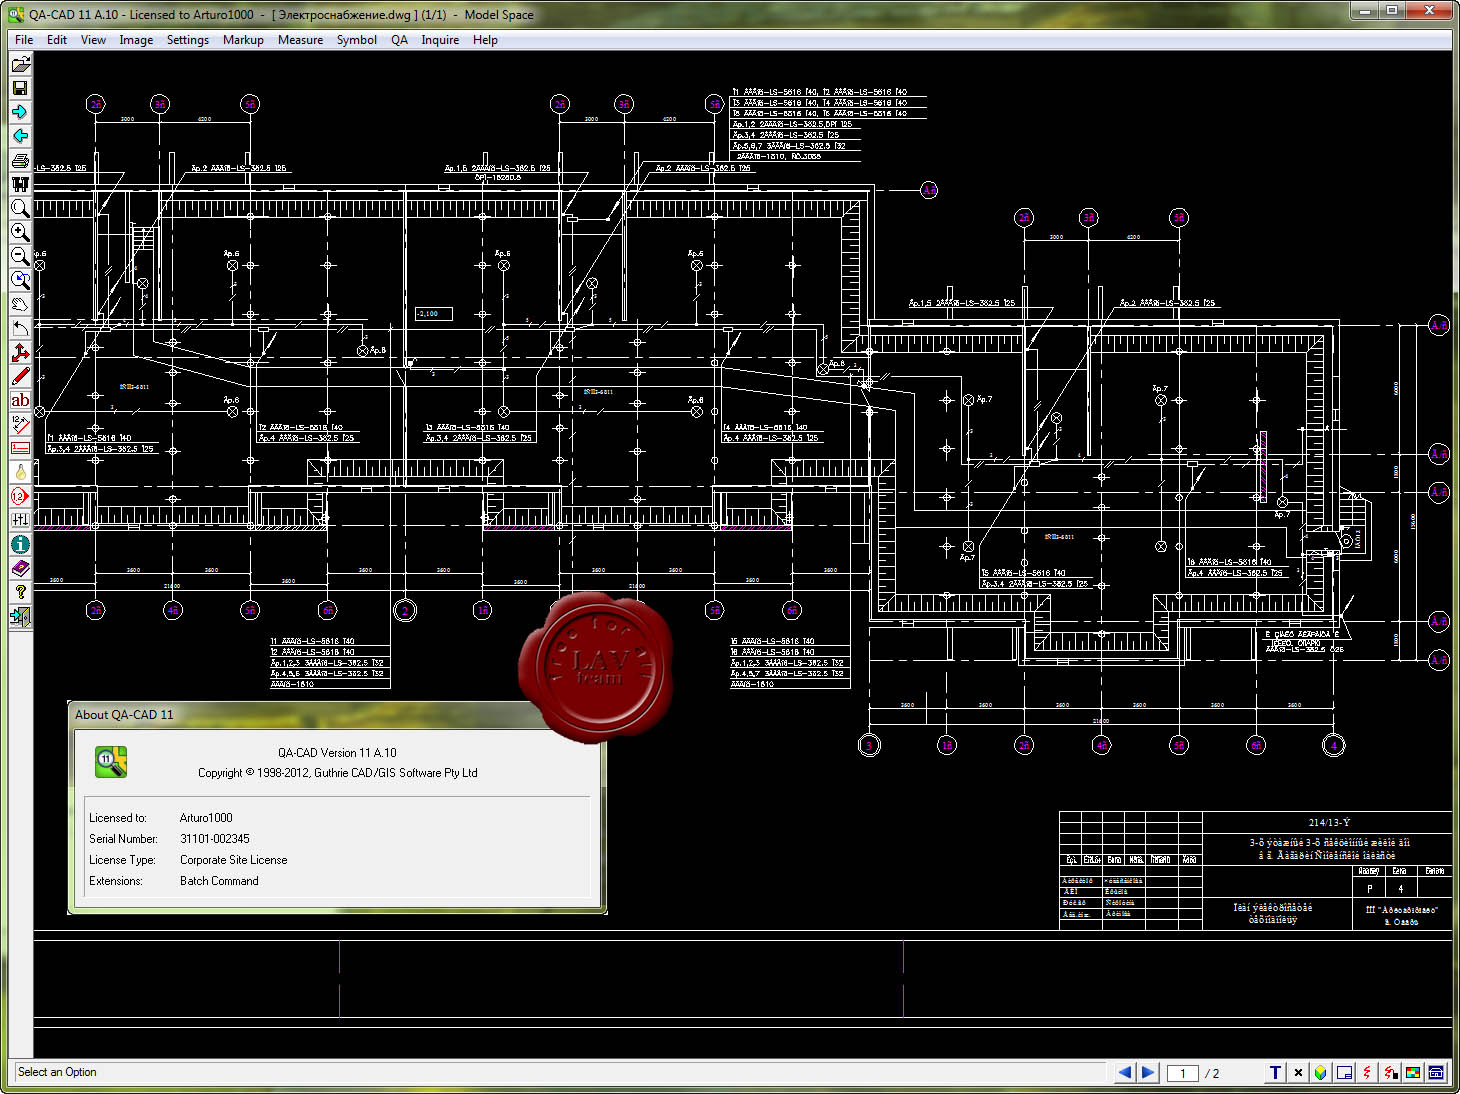This screenshot has width=1460, height=1094.
Task: Open the Symbol menu
Action: coord(356,40)
